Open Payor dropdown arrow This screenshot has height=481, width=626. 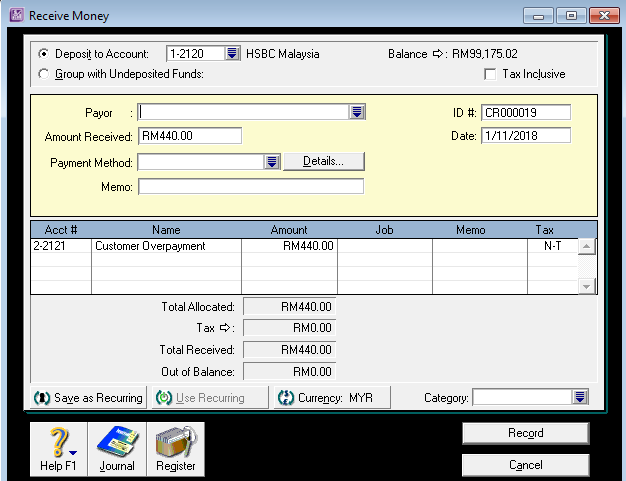357,112
